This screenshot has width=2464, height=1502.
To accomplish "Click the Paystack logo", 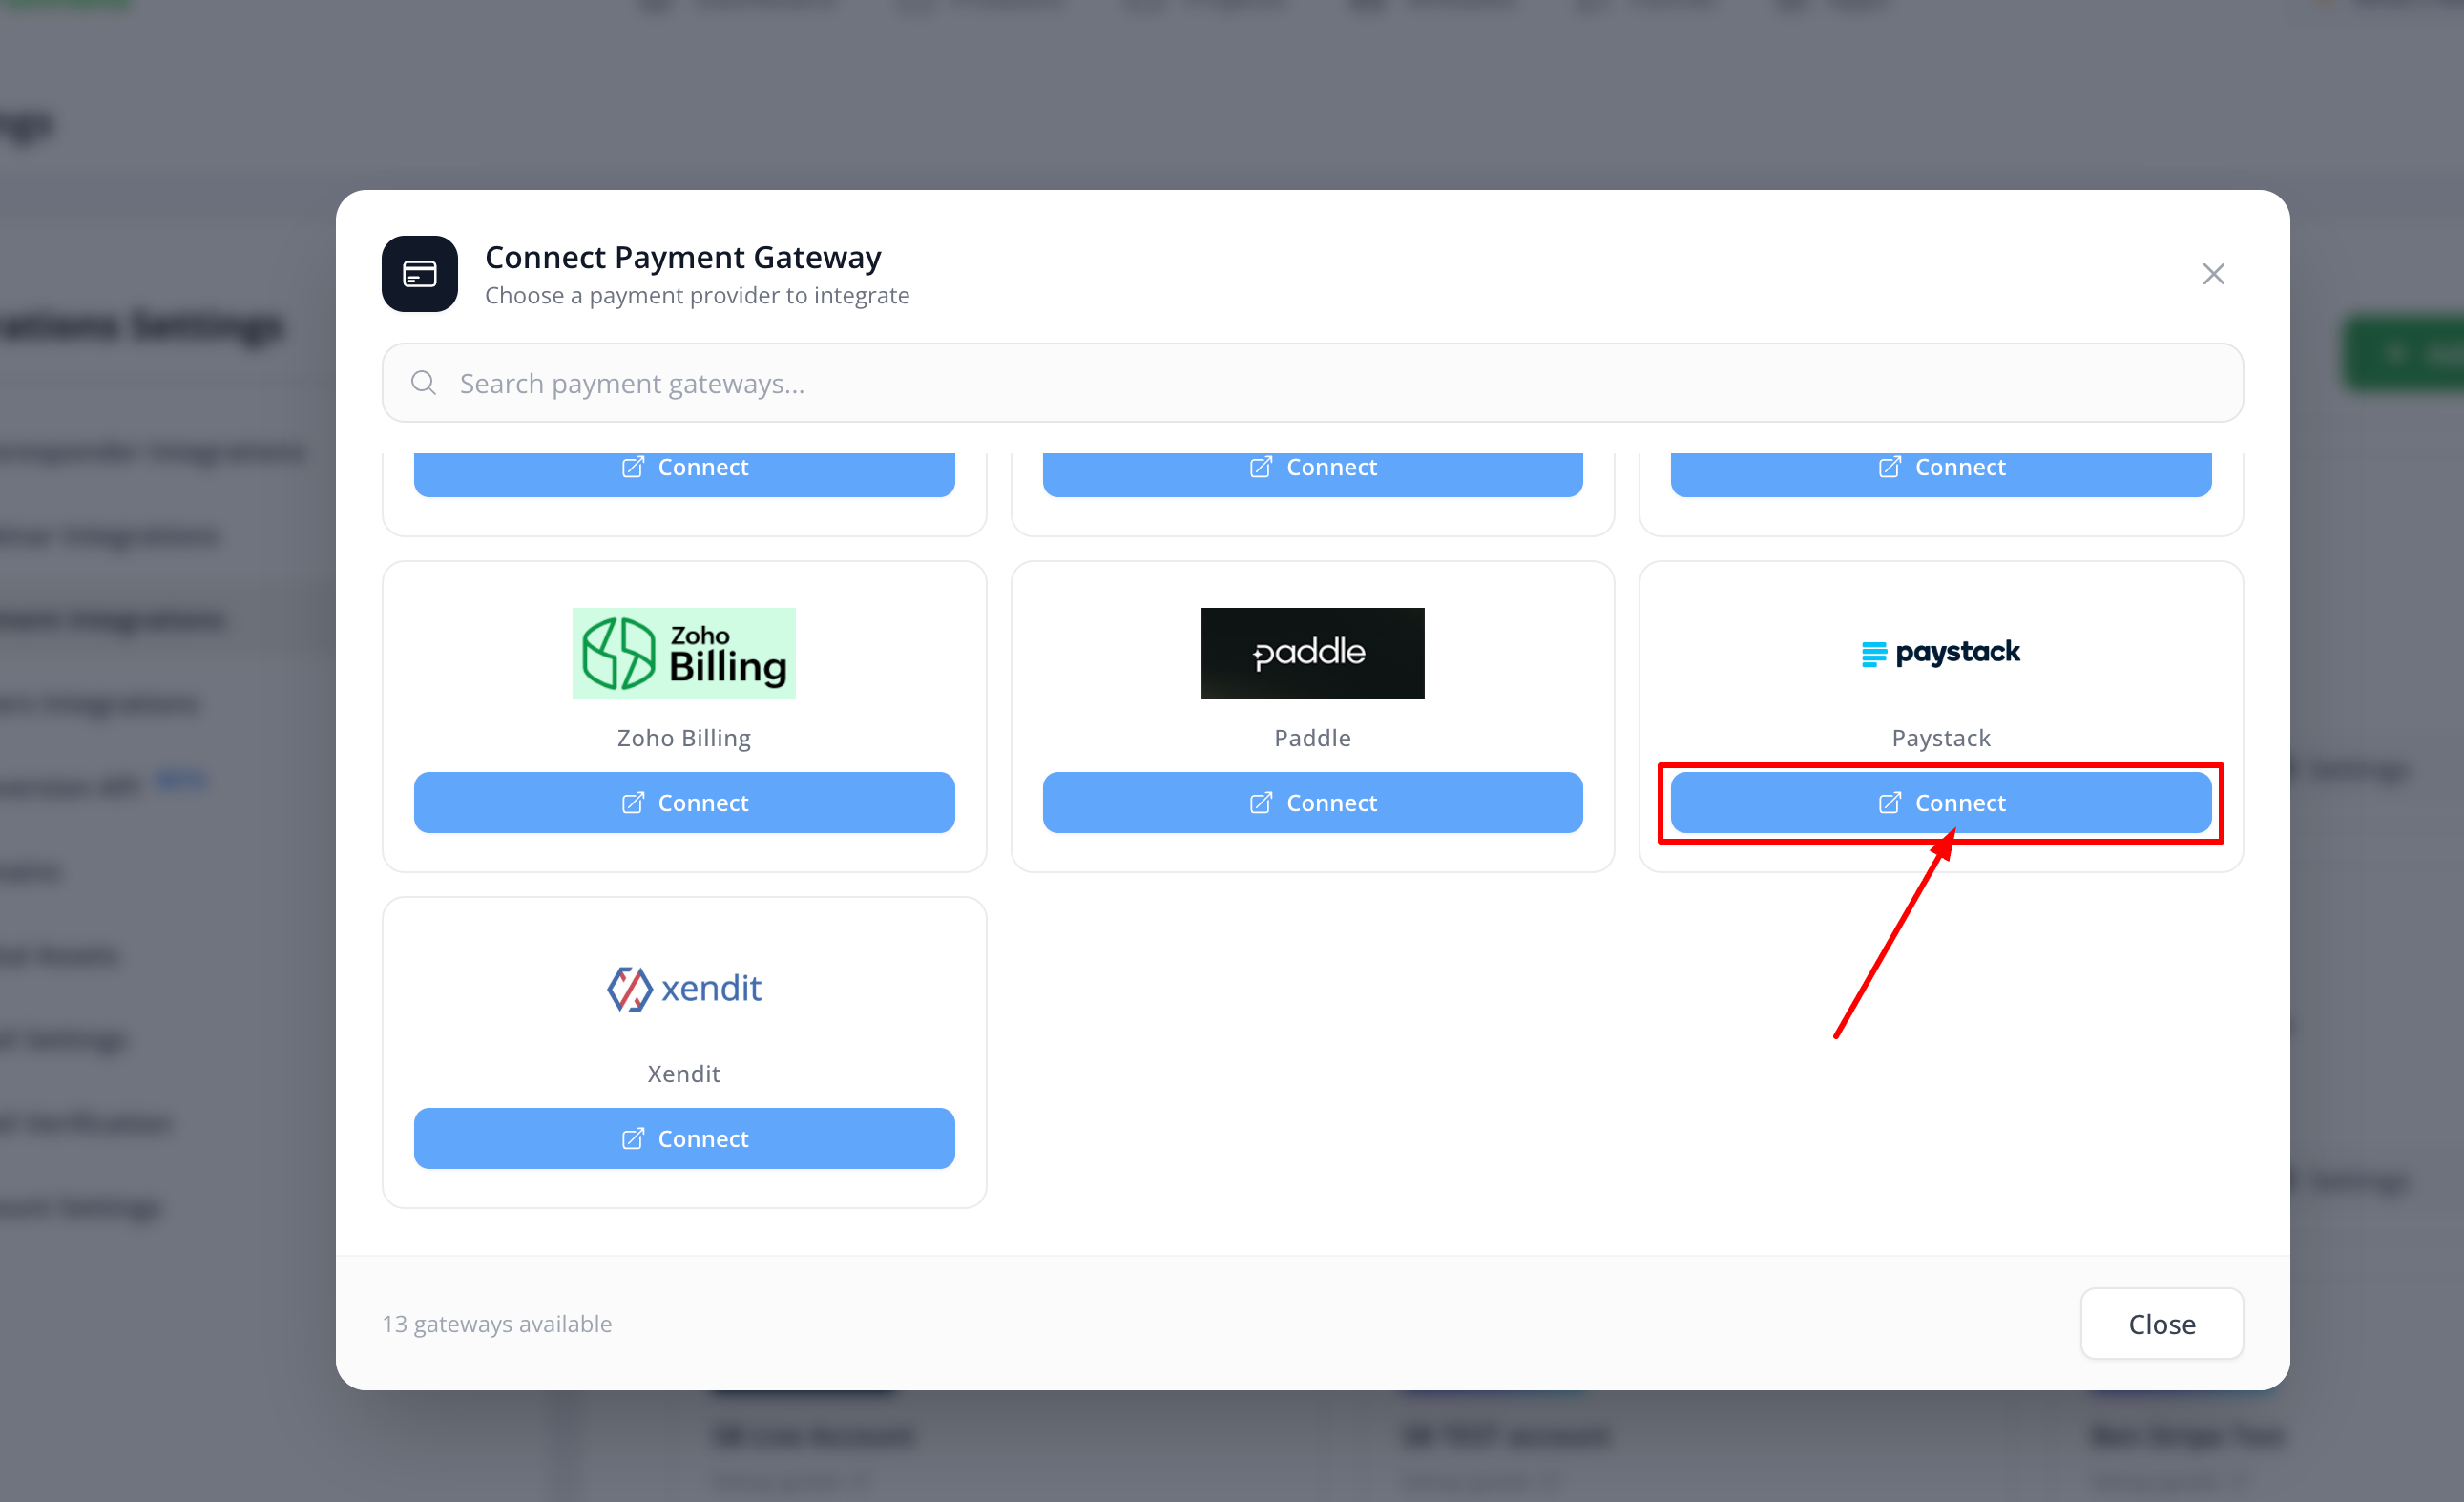I will pos(1940,653).
